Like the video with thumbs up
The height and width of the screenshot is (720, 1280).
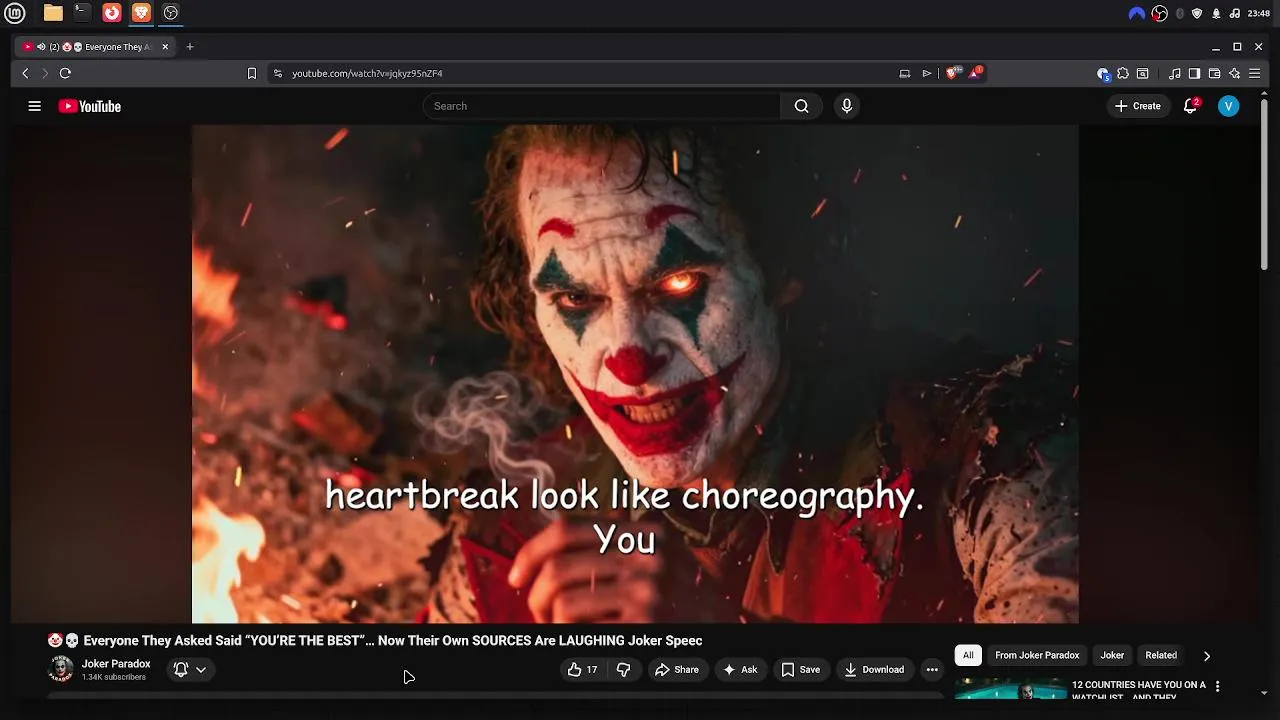click(582, 670)
